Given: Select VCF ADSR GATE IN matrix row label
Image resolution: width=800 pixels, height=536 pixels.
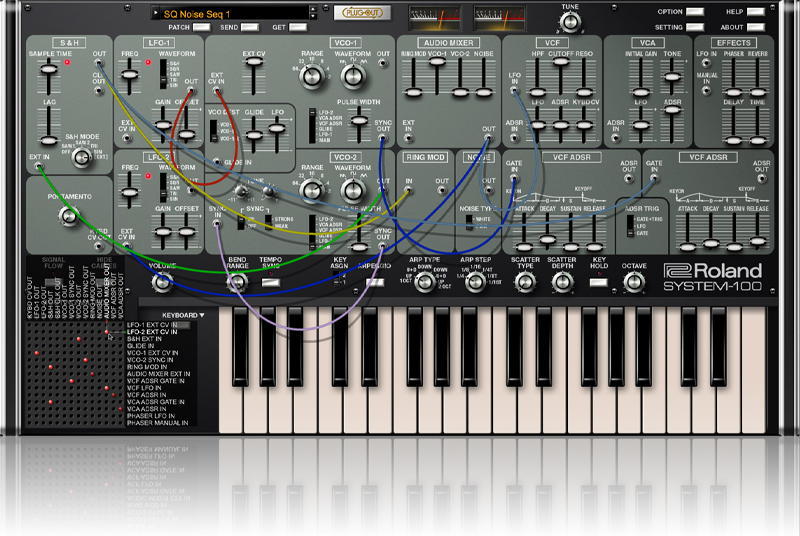Looking at the screenshot, I should tap(156, 381).
